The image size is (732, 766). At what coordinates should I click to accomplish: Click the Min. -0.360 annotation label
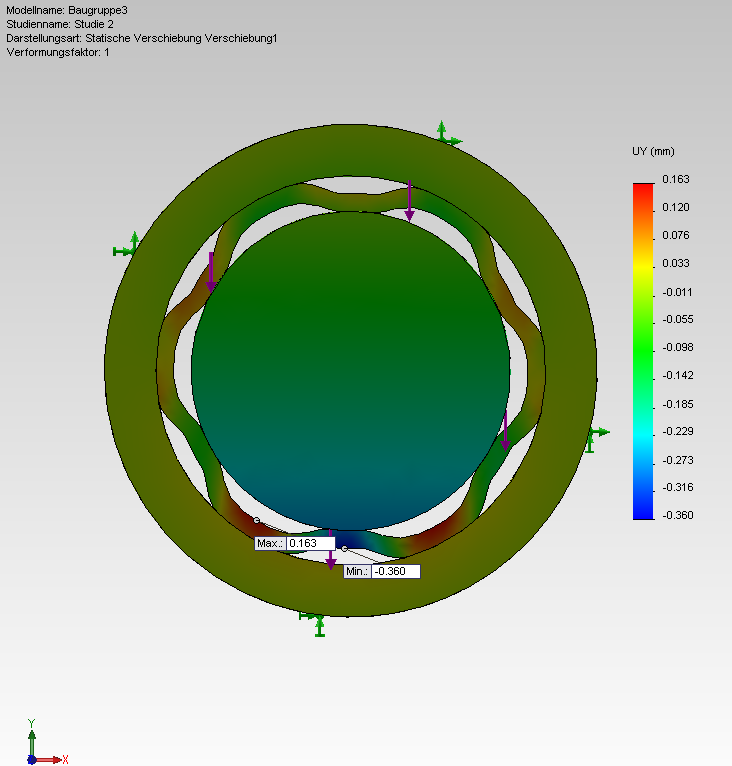[382, 571]
